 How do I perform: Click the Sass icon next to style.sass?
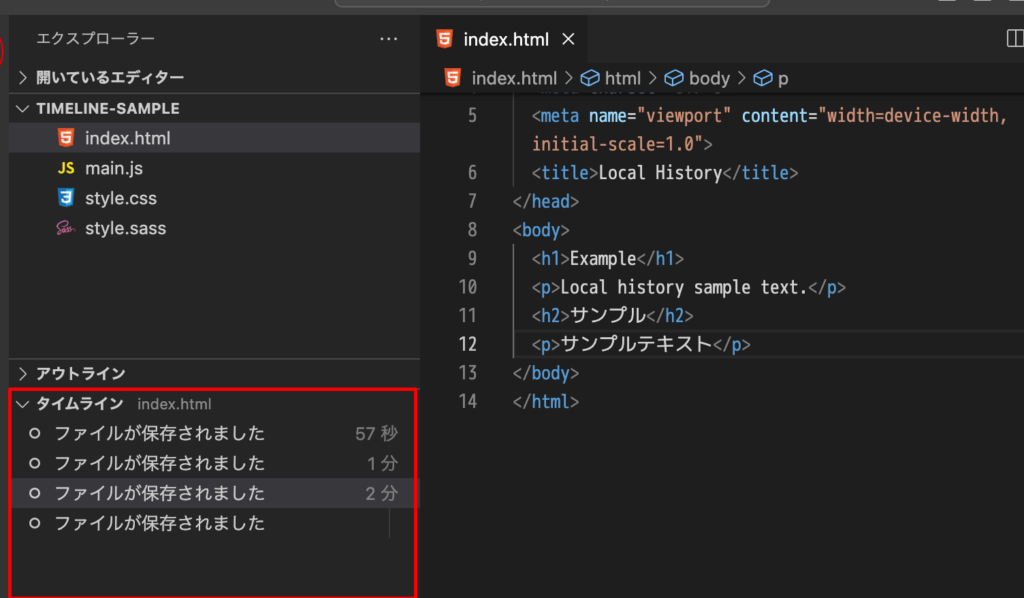pos(66,228)
